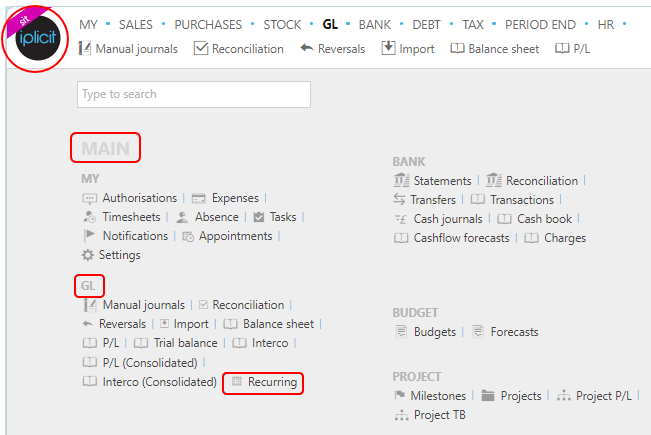Open the PERIOD END menu
651x435 pixels.
pyautogui.click(x=540, y=24)
